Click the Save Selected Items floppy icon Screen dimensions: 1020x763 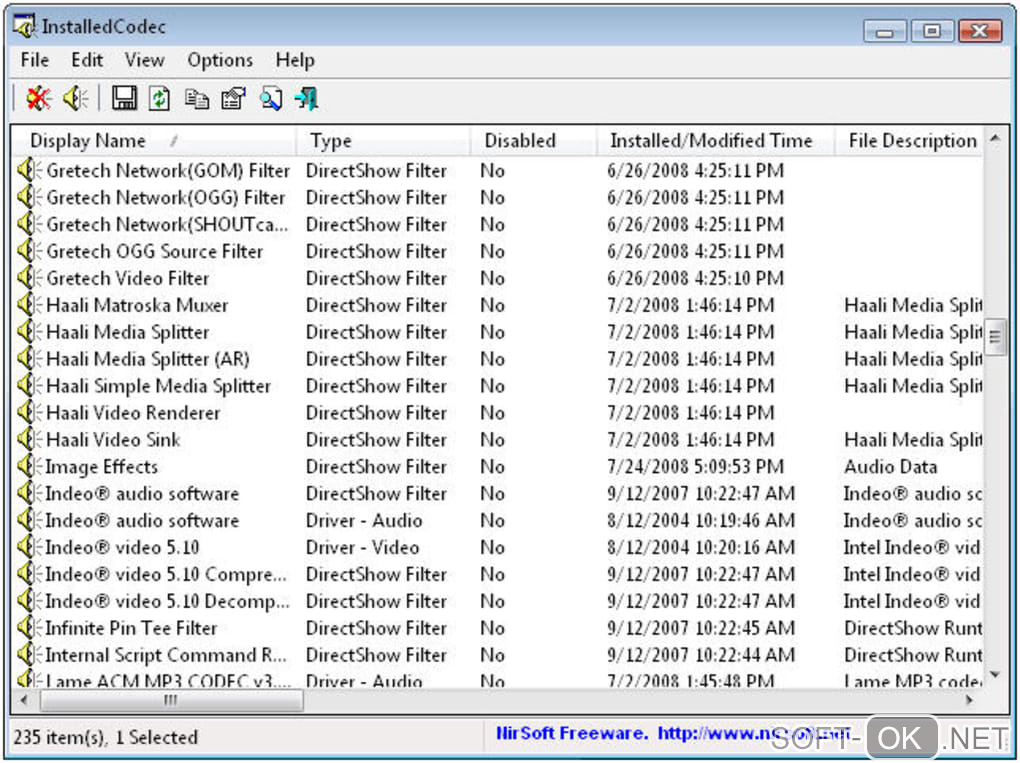pyautogui.click(x=124, y=99)
